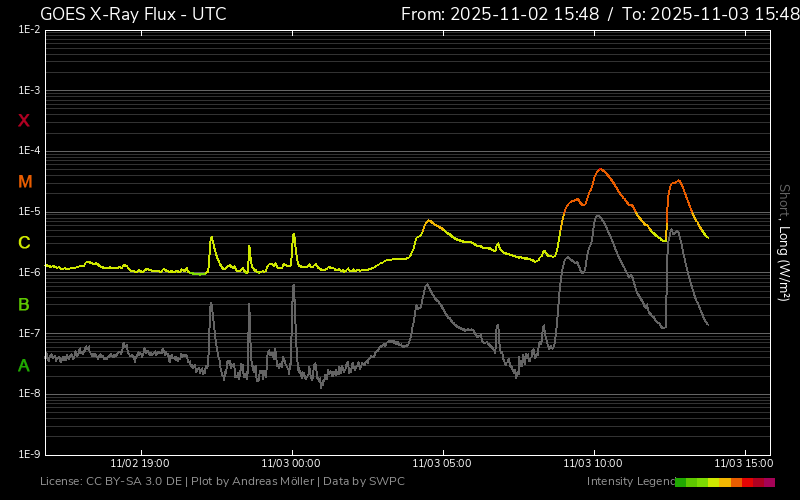
Task: Click the vertical 'Short, Long (W/m²)' axis label
Action: click(784, 243)
